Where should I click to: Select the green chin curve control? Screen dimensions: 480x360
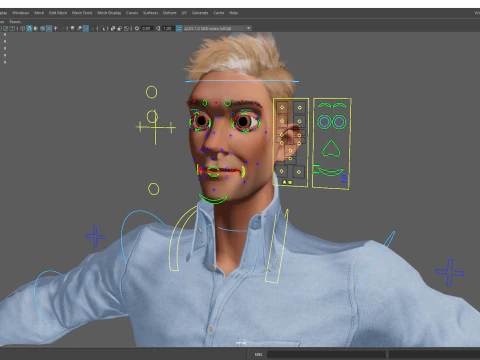click(213, 199)
